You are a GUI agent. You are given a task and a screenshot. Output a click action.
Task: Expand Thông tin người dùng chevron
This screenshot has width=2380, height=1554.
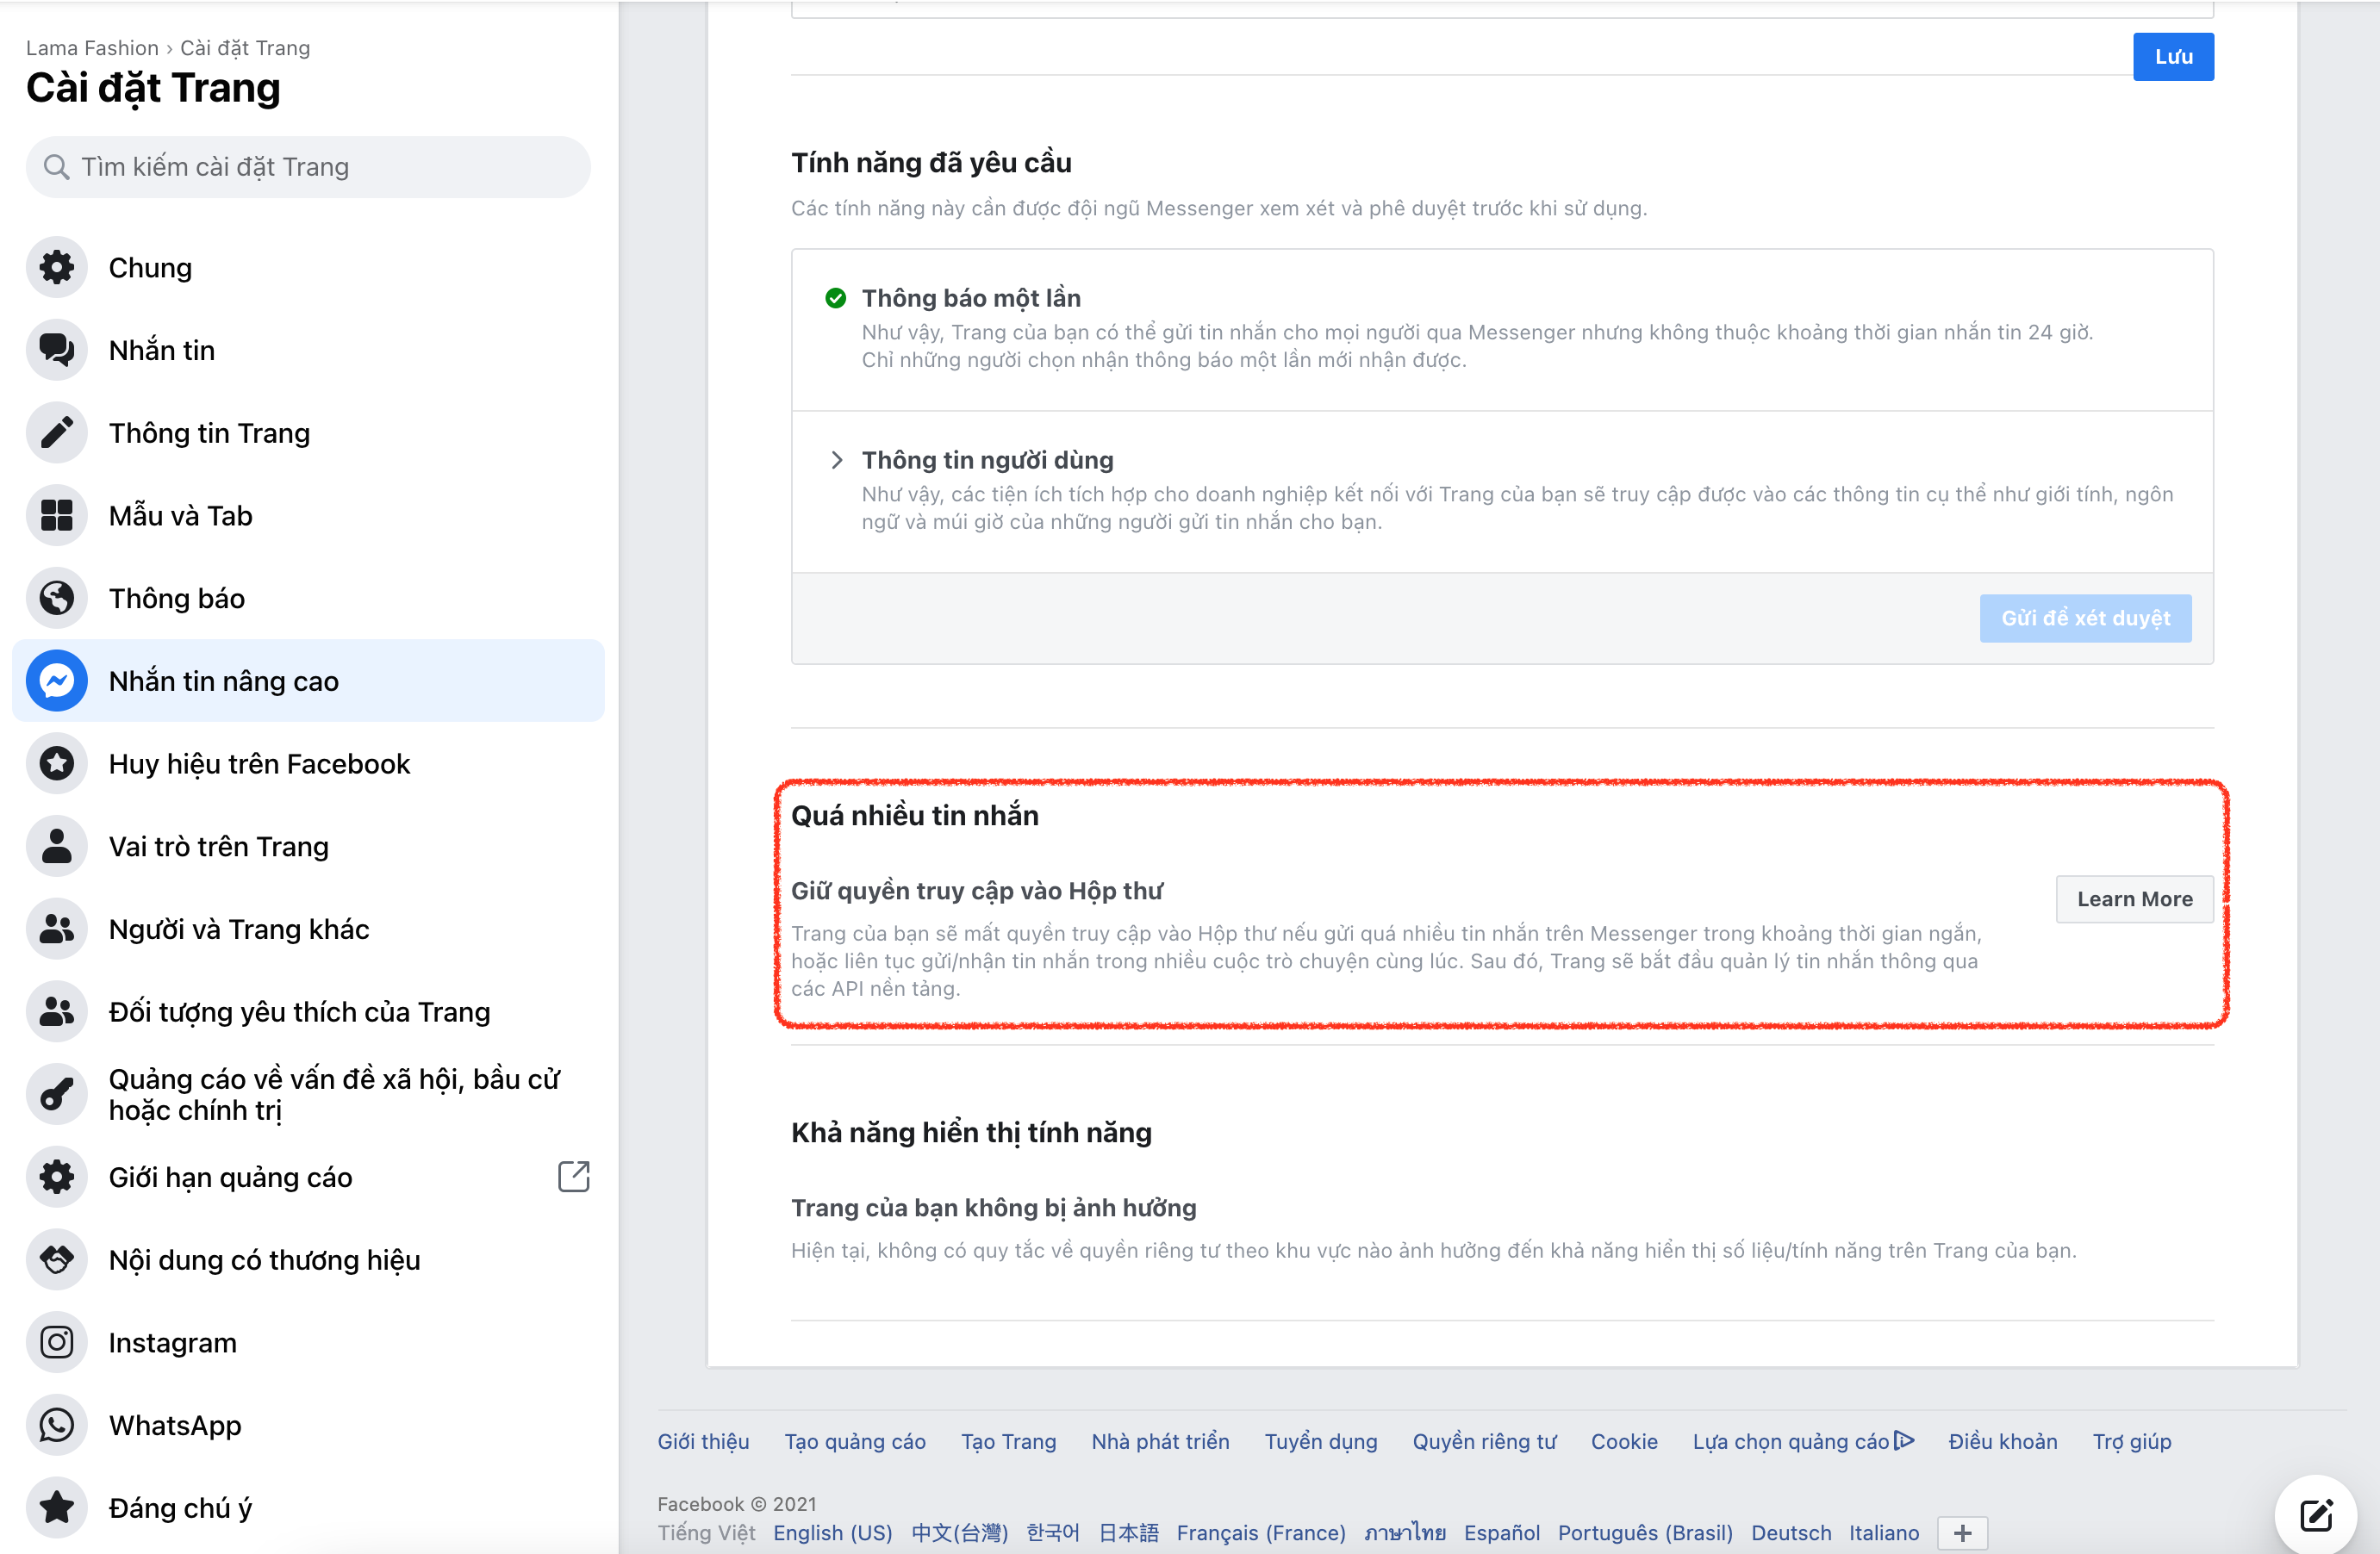click(x=837, y=460)
